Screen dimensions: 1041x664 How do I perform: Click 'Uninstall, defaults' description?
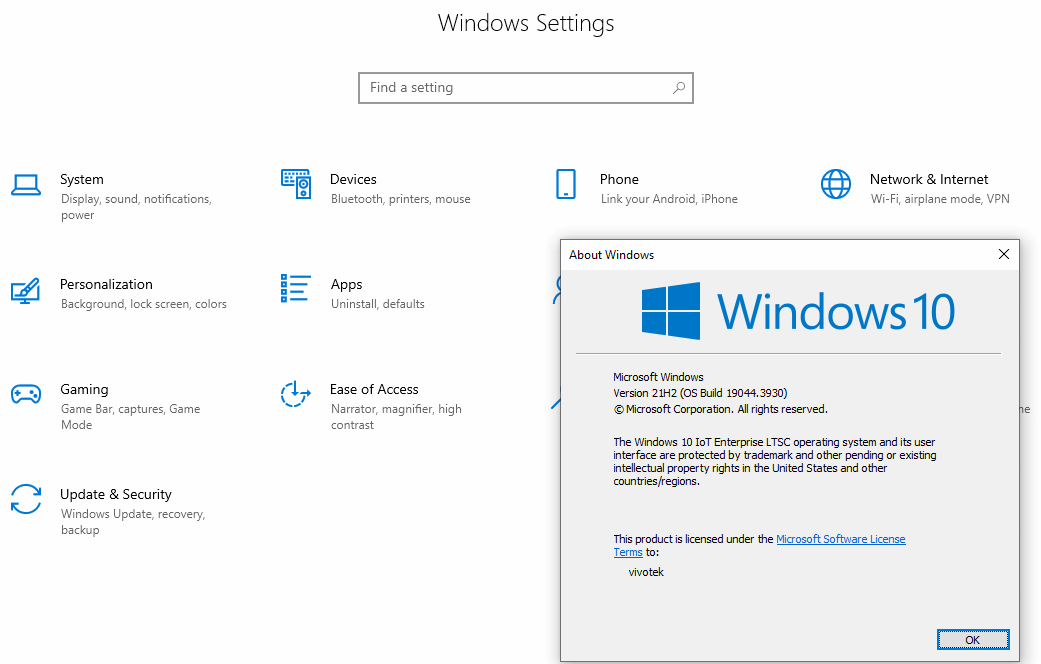click(x=378, y=303)
